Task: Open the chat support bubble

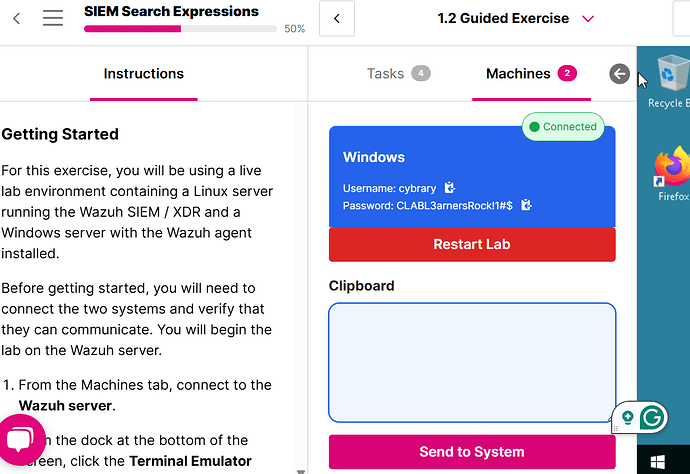Action: pyautogui.click(x=20, y=440)
